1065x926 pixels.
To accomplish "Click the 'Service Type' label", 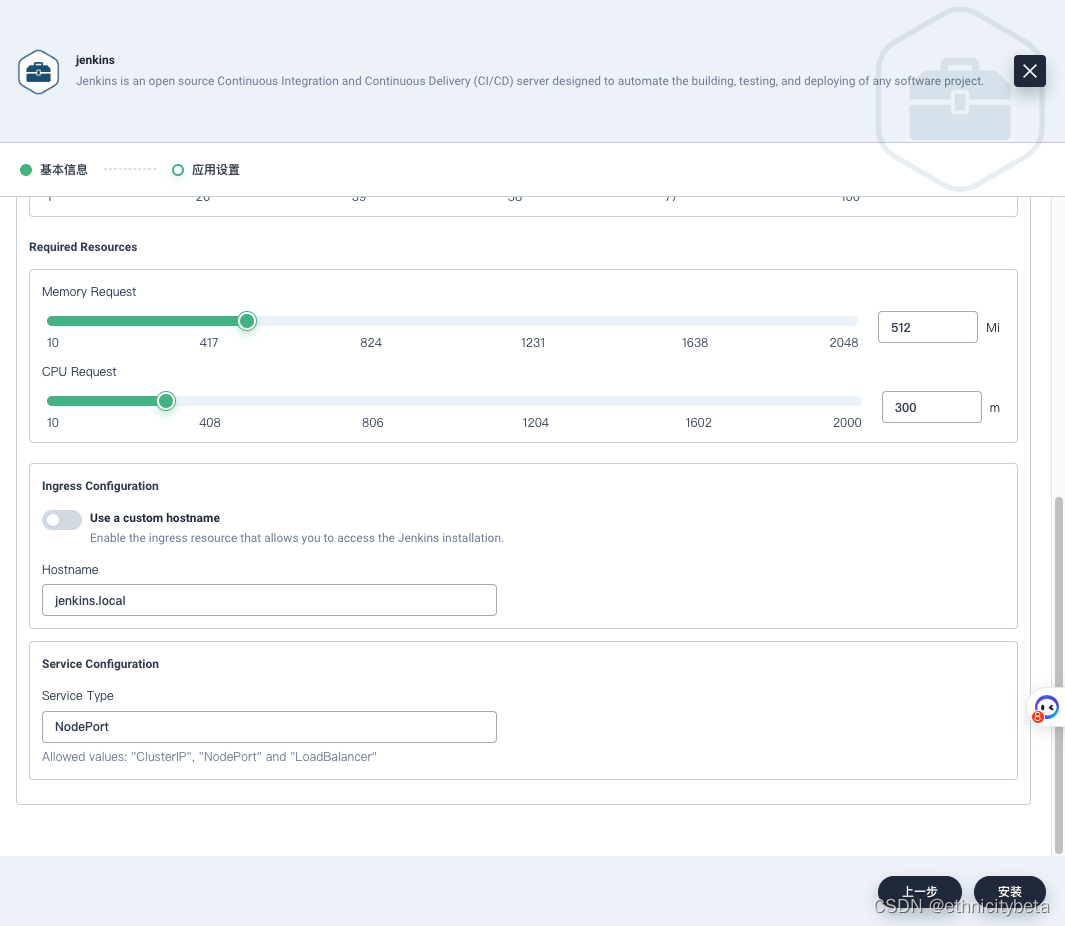I will [77, 696].
